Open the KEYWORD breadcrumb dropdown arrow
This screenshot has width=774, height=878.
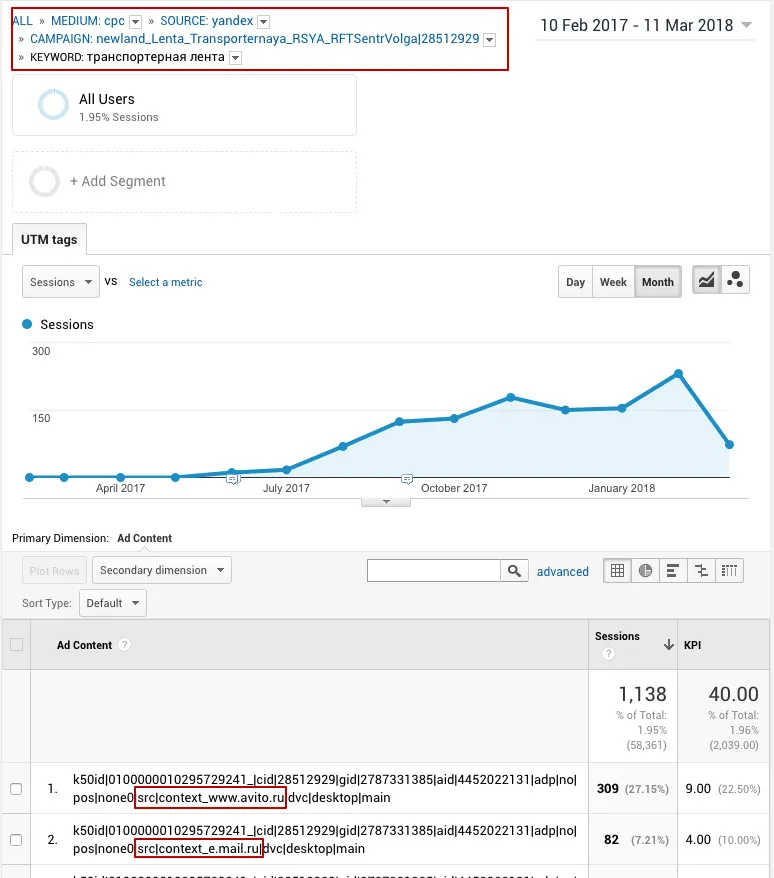point(236,58)
